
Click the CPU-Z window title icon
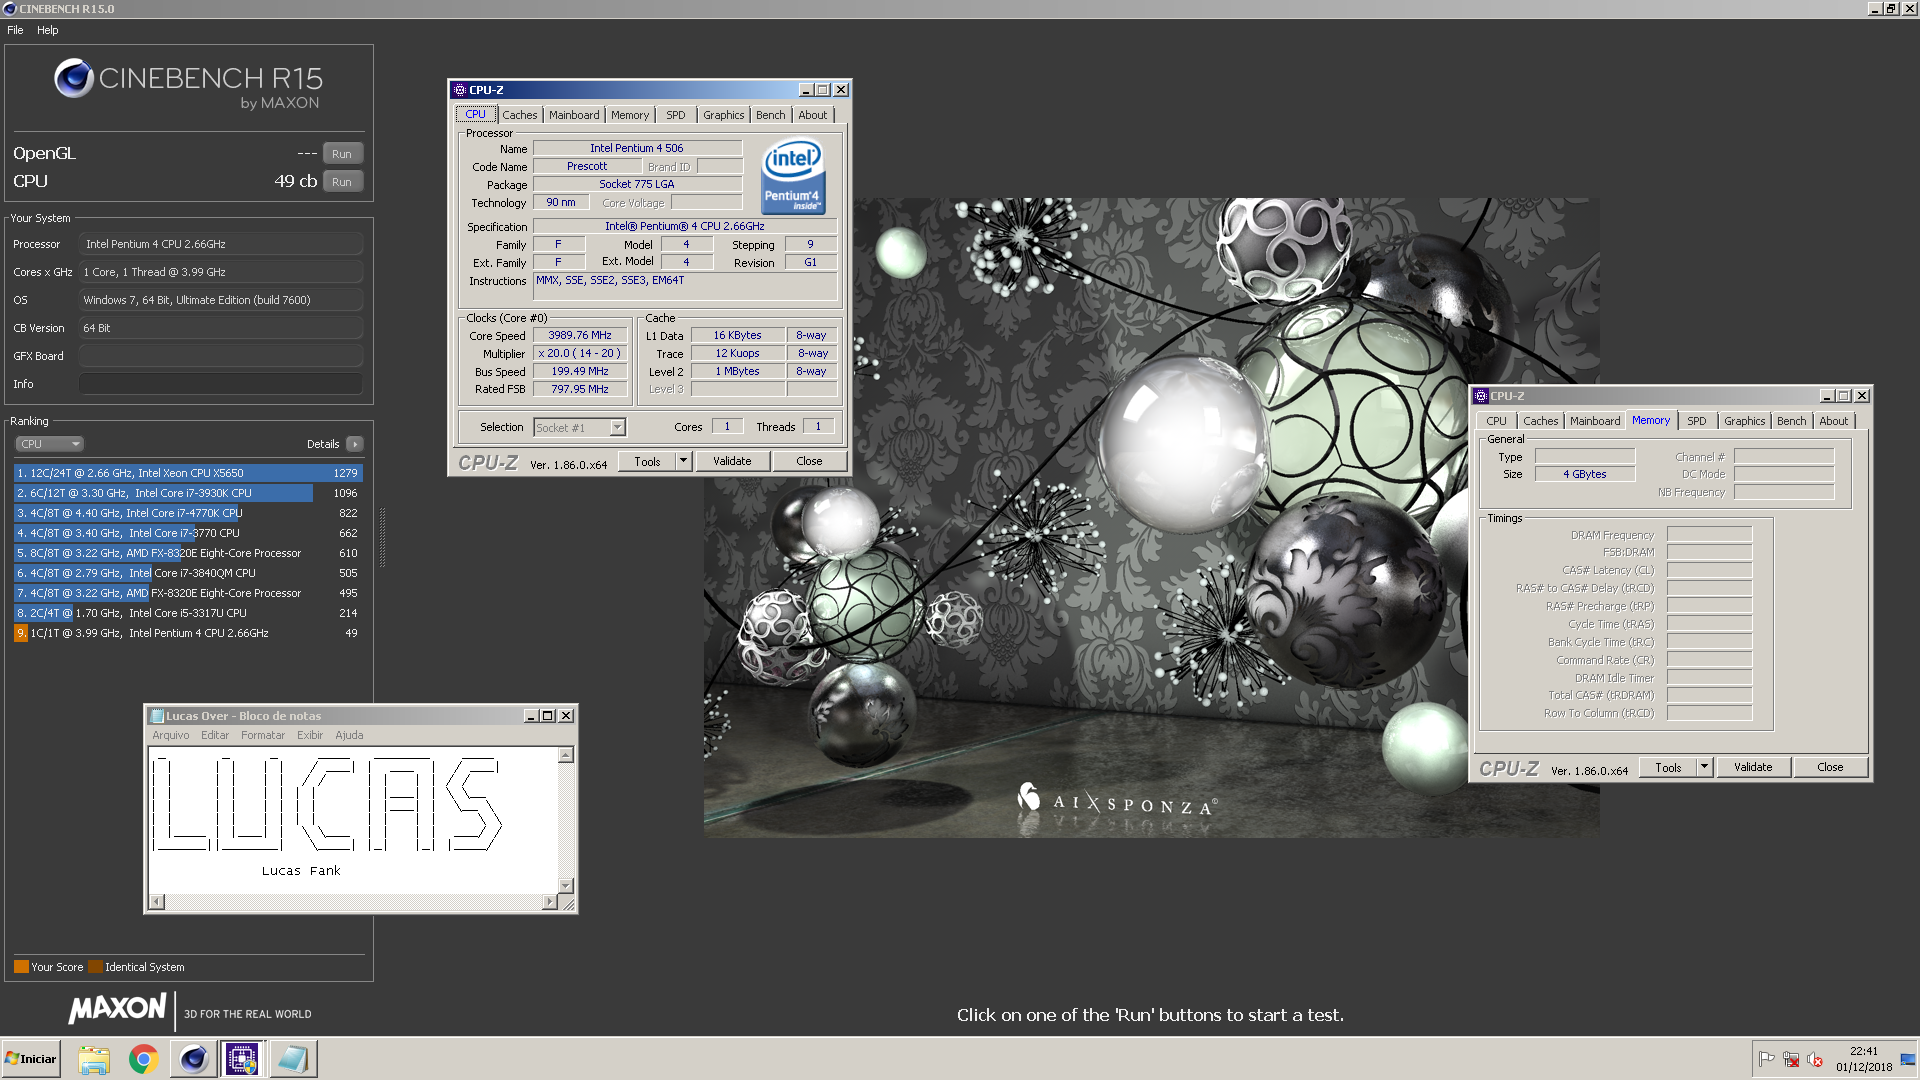coord(459,90)
